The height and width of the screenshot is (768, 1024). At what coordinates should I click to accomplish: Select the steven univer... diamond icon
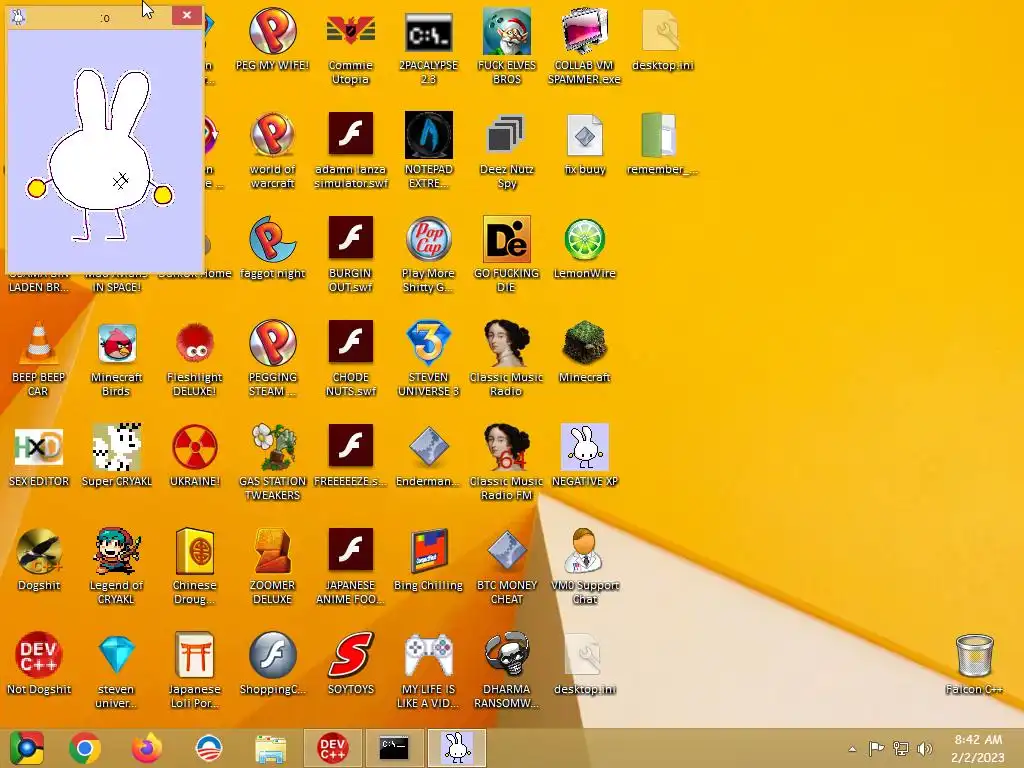point(117,654)
